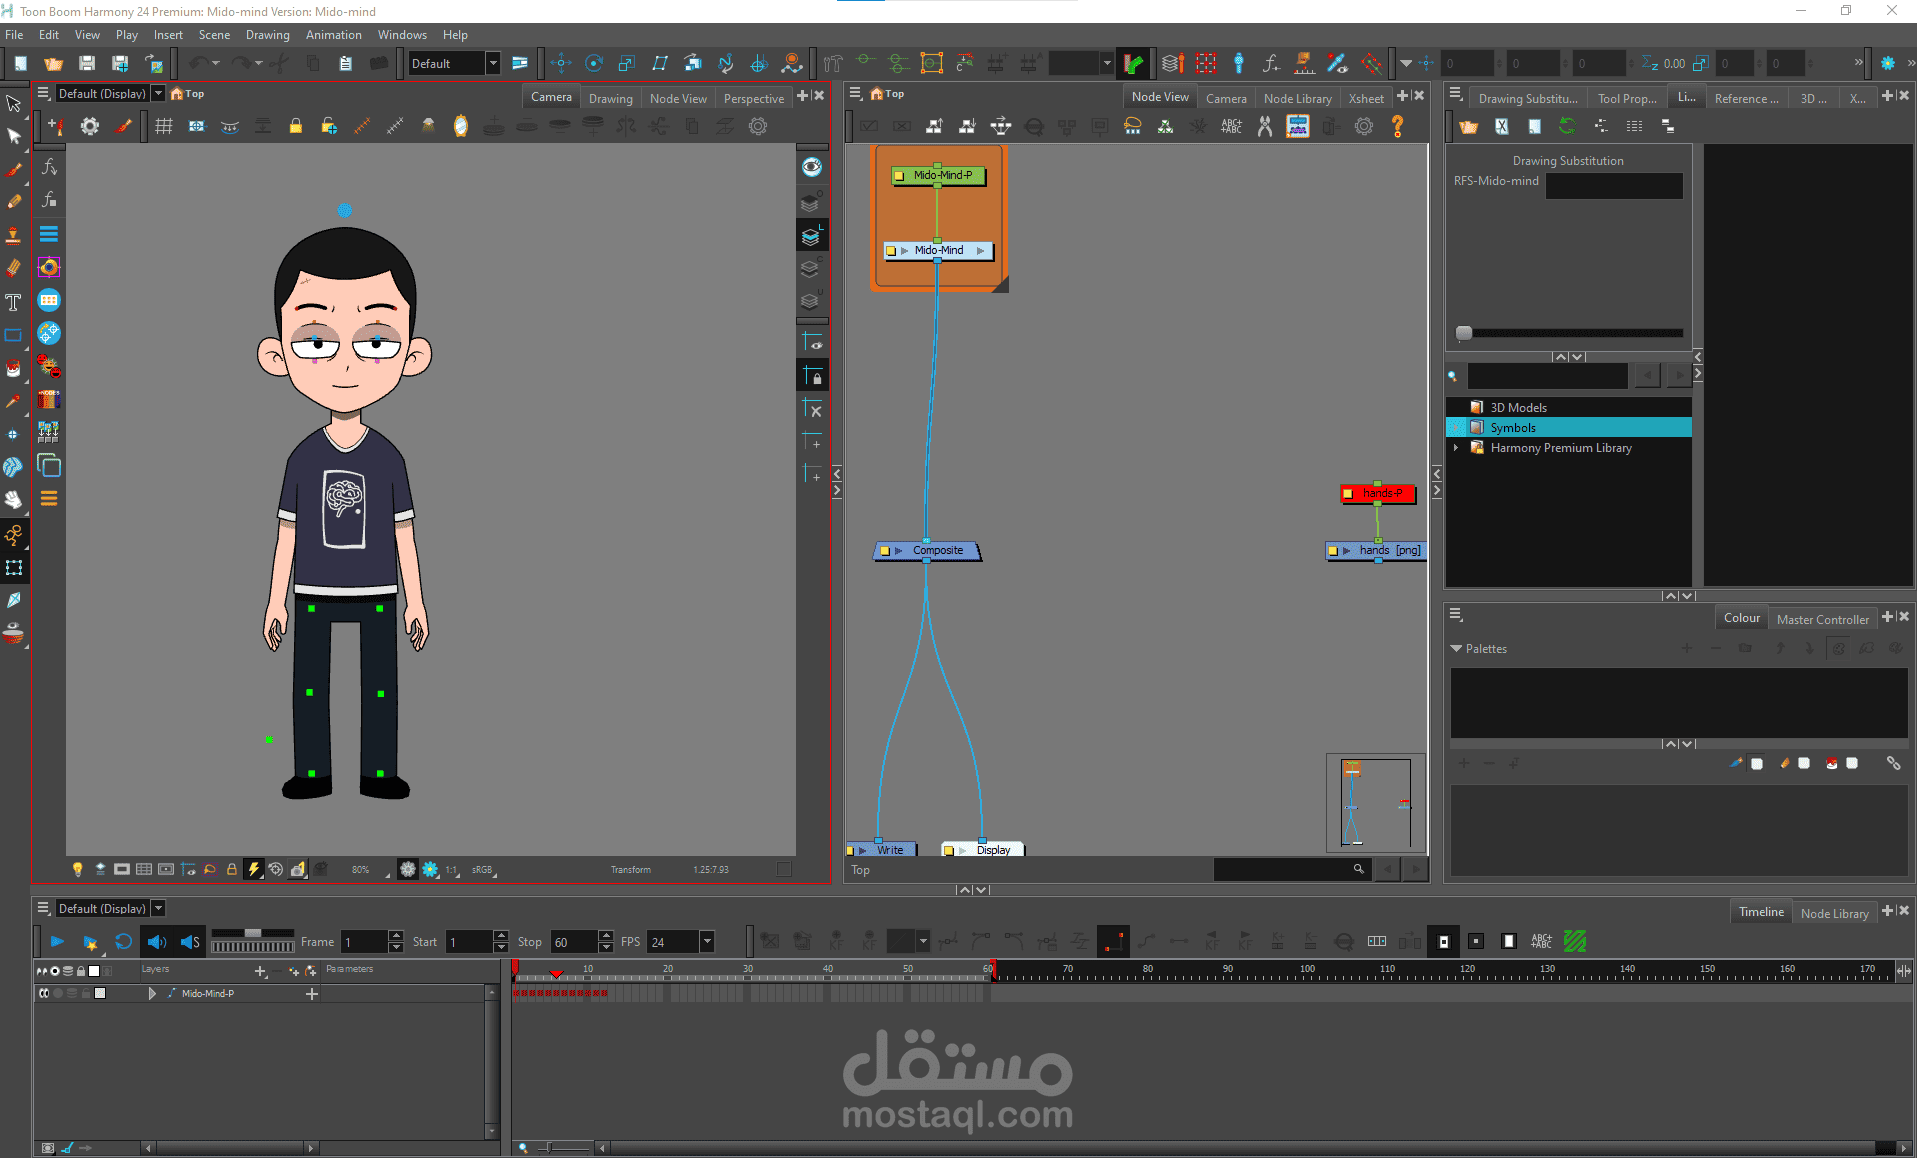Toggle the lock icon in Camera toolbar
Image resolution: width=1917 pixels, height=1158 pixels.
click(296, 126)
